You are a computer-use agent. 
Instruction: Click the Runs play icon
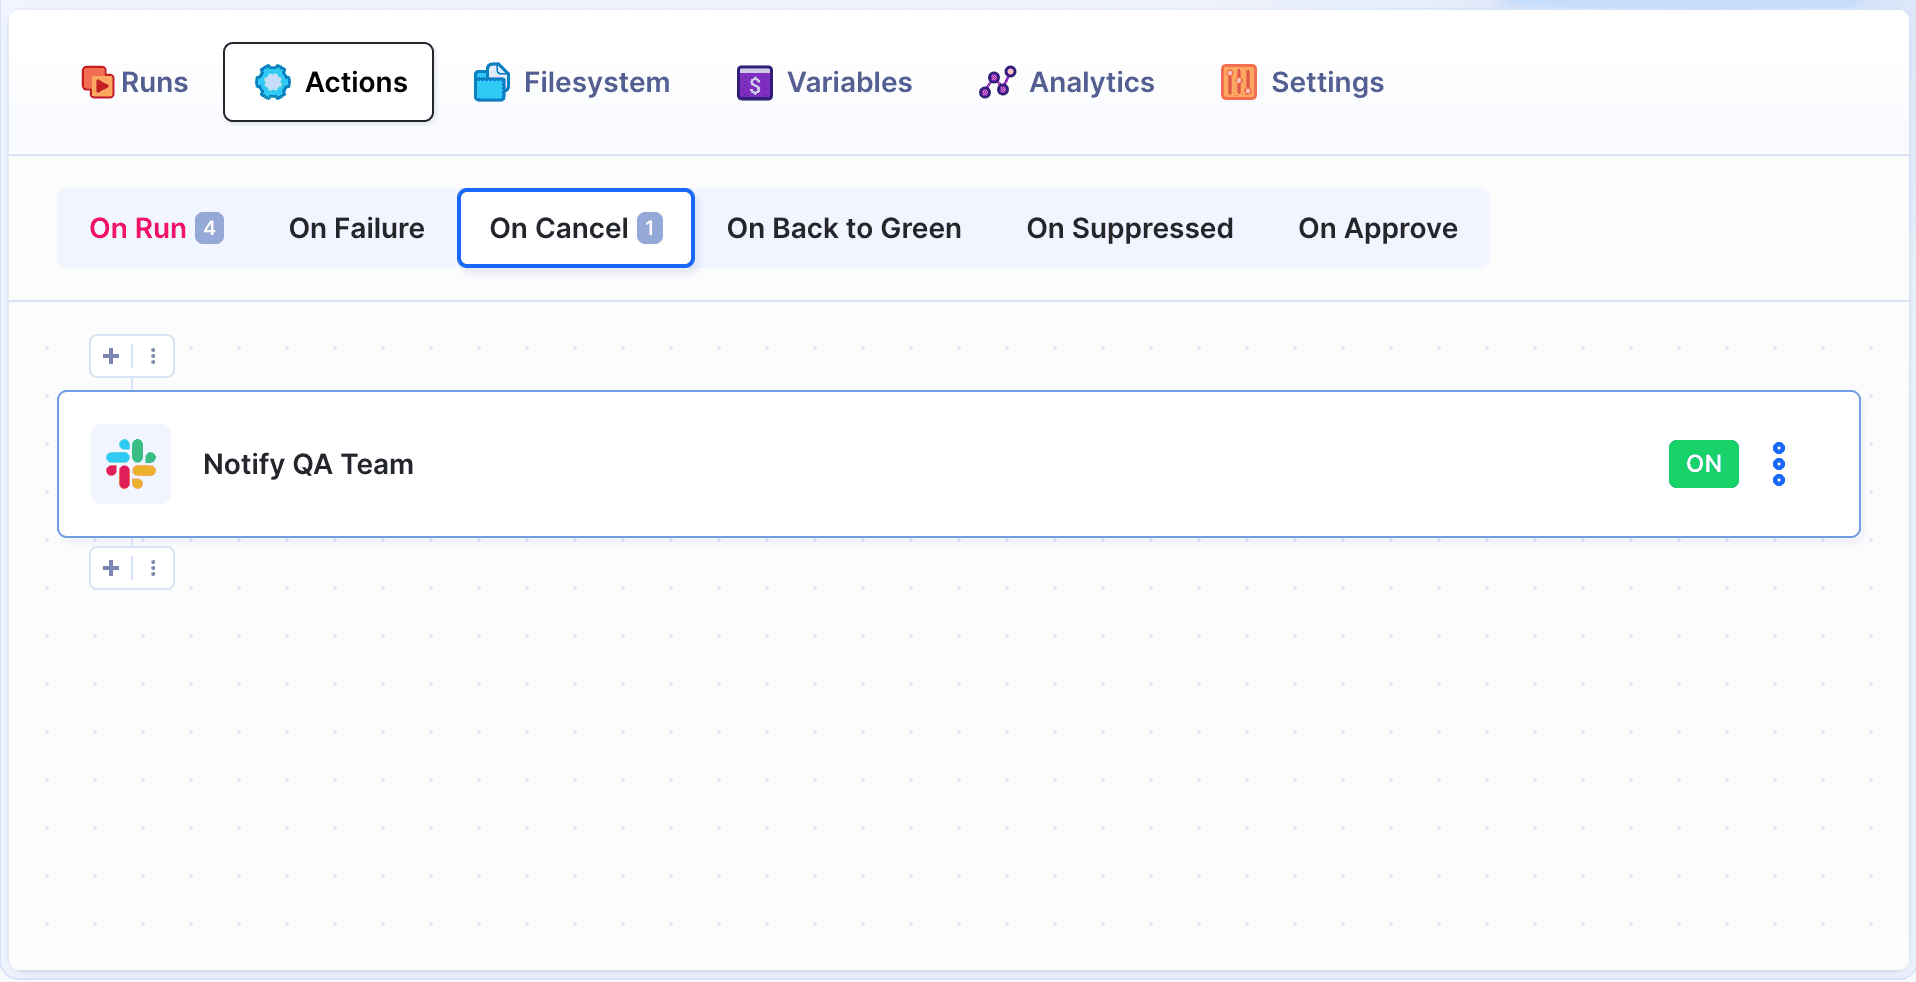click(x=98, y=82)
